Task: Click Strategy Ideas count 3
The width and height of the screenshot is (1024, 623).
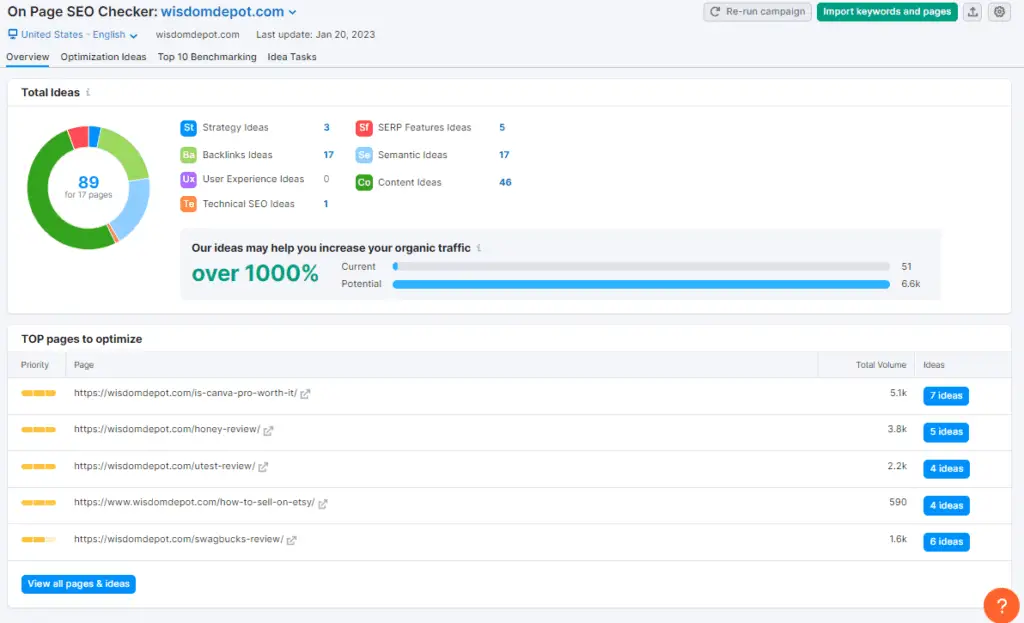Action: (x=327, y=127)
